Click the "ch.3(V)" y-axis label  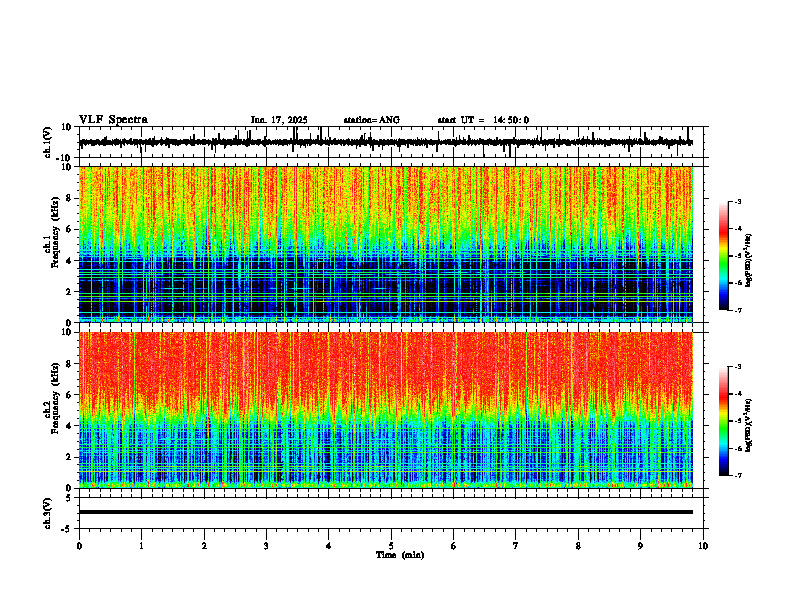[x=48, y=513]
